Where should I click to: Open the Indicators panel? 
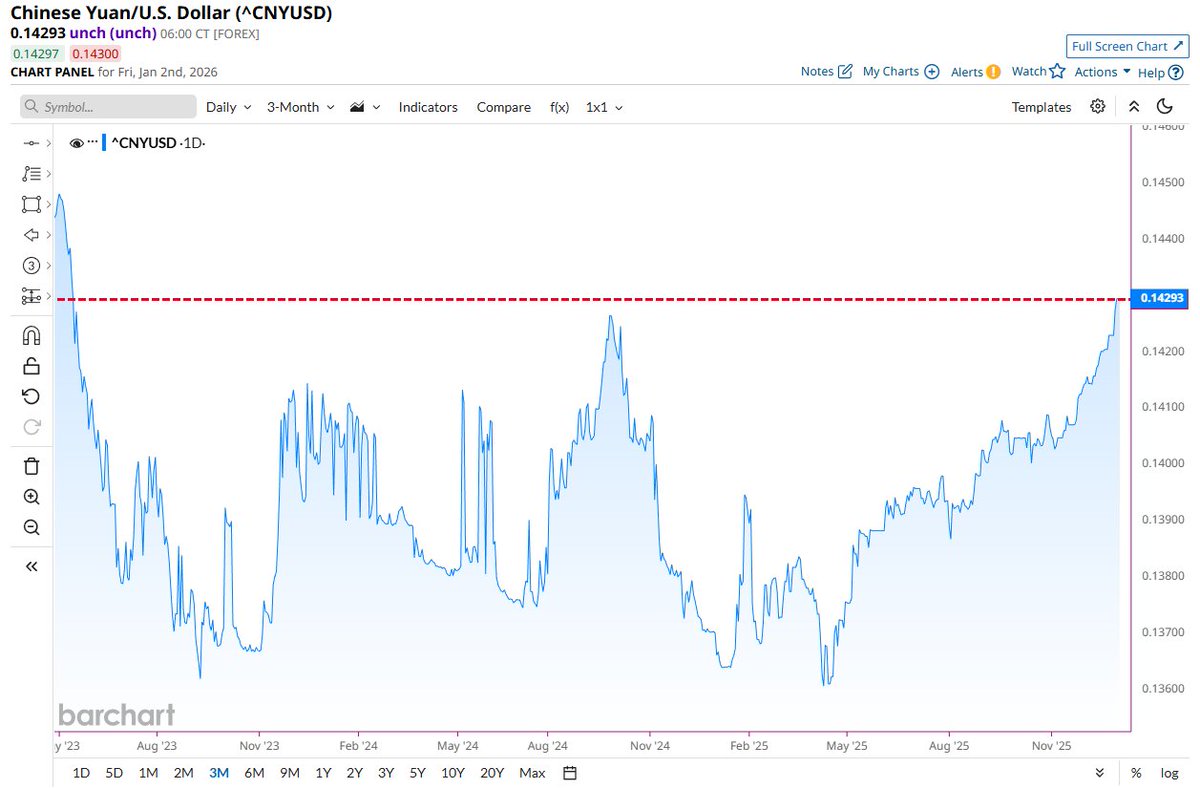428,106
